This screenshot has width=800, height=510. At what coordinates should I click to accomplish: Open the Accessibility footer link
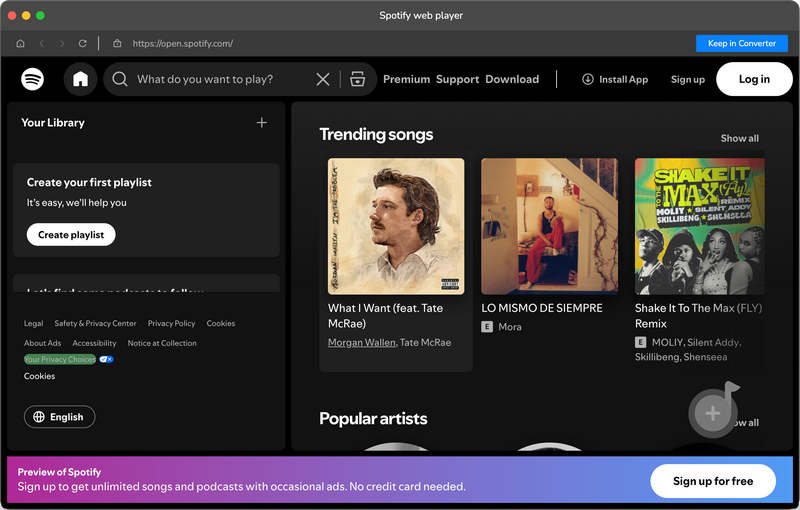94,343
